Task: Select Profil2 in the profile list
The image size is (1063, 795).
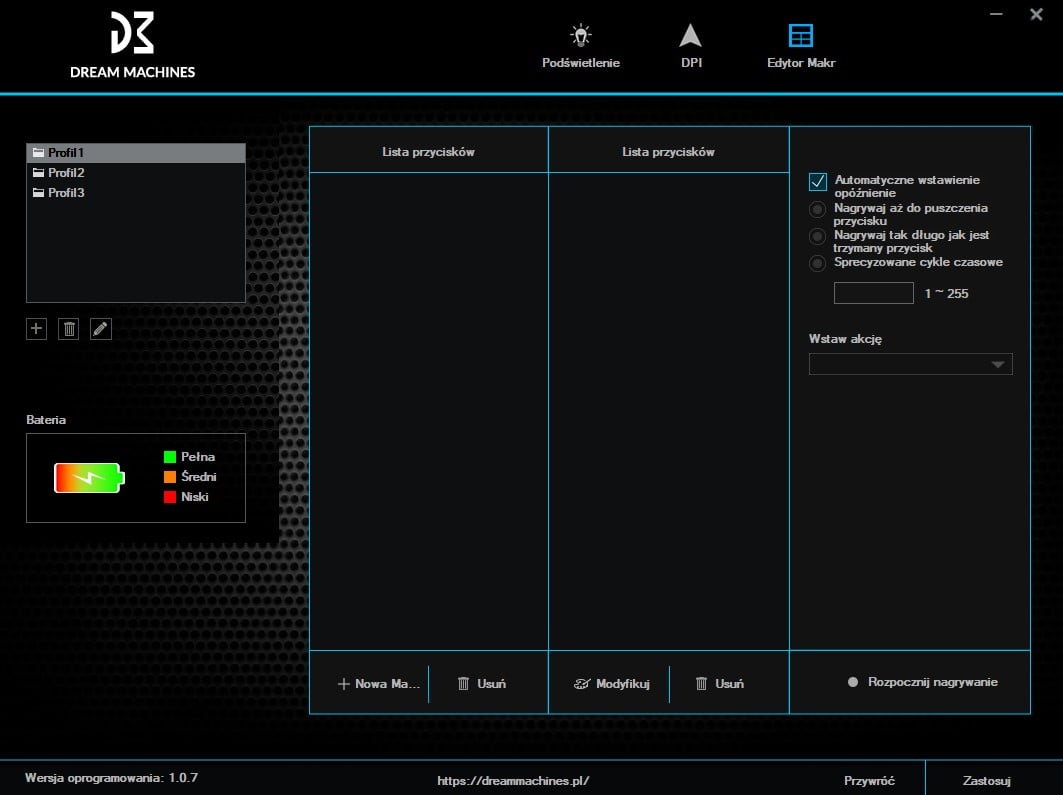Action: 66,173
